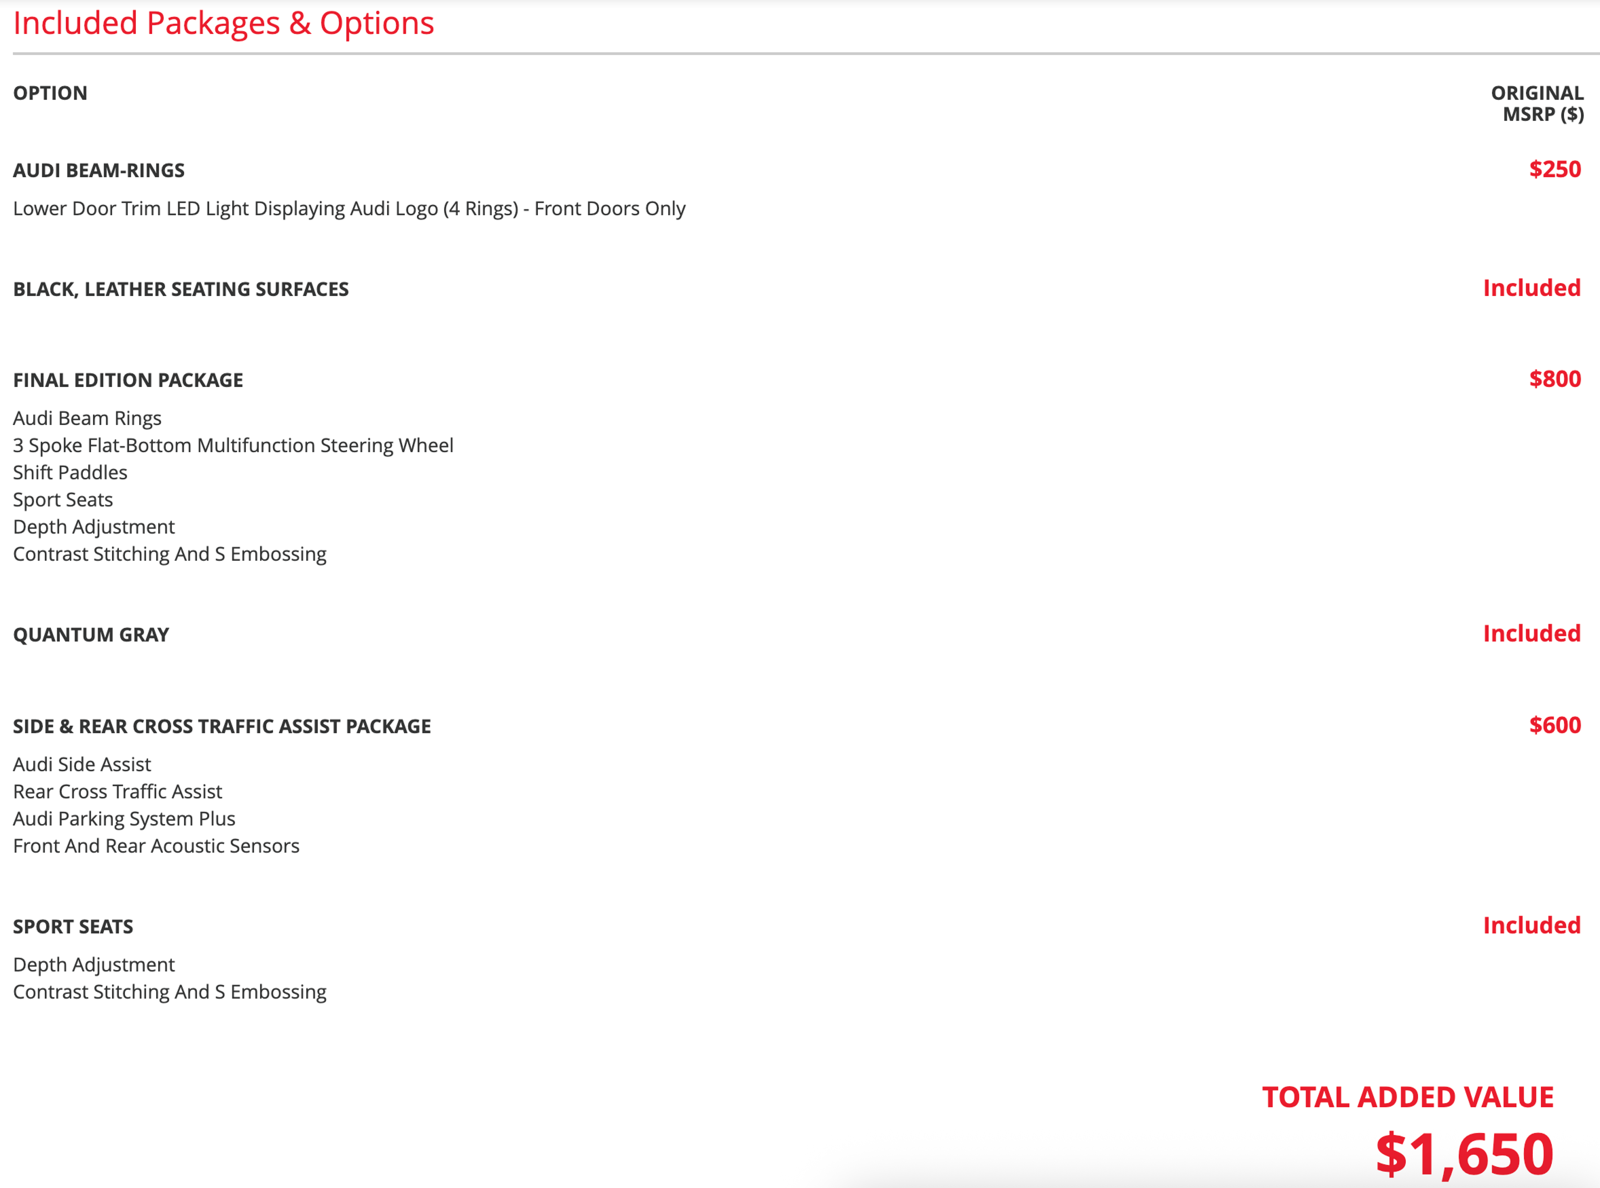Viewport: 1600px width, 1188px height.
Task: Click the $600 traffic assist package price
Action: click(x=1554, y=725)
